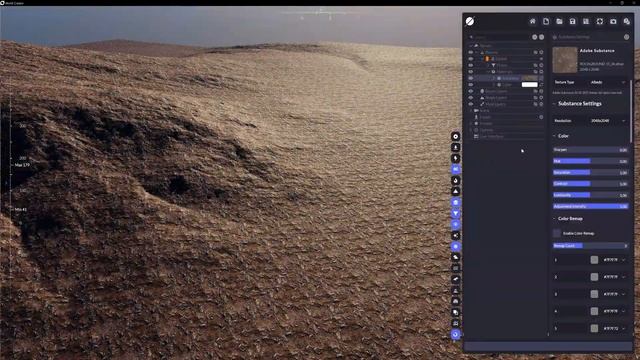Open Options entry in tree
The image size is (640, 360).
(487, 130)
